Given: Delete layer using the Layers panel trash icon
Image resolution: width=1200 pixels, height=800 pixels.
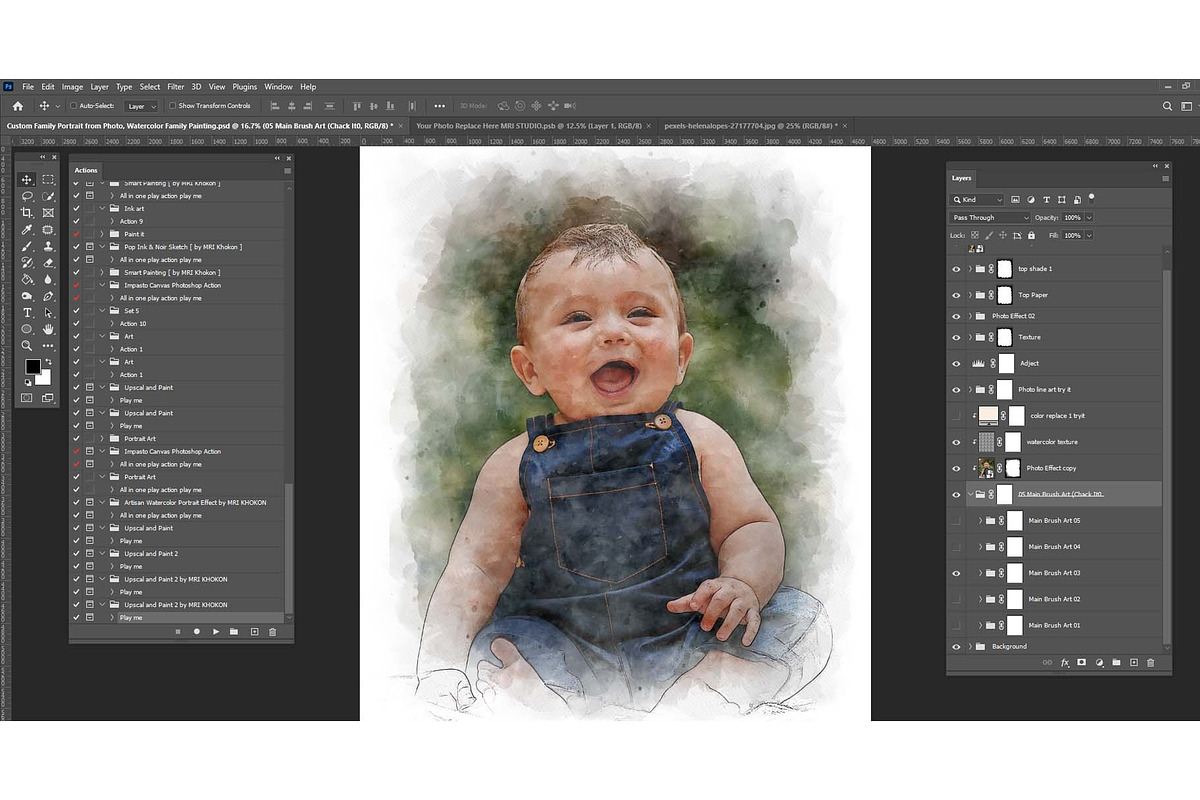Looking at the screenshot, I should coord(1150,662).
